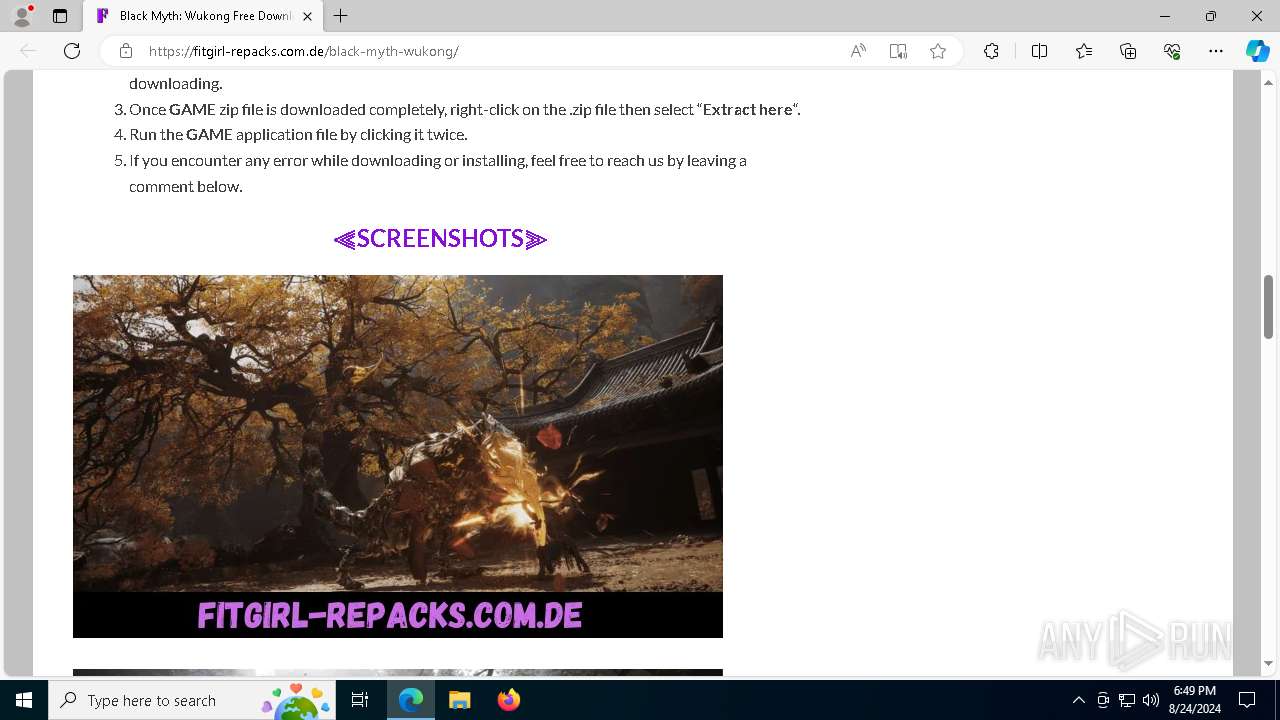Click the page vertical scrollbar thumb

tap(1268, 307)
